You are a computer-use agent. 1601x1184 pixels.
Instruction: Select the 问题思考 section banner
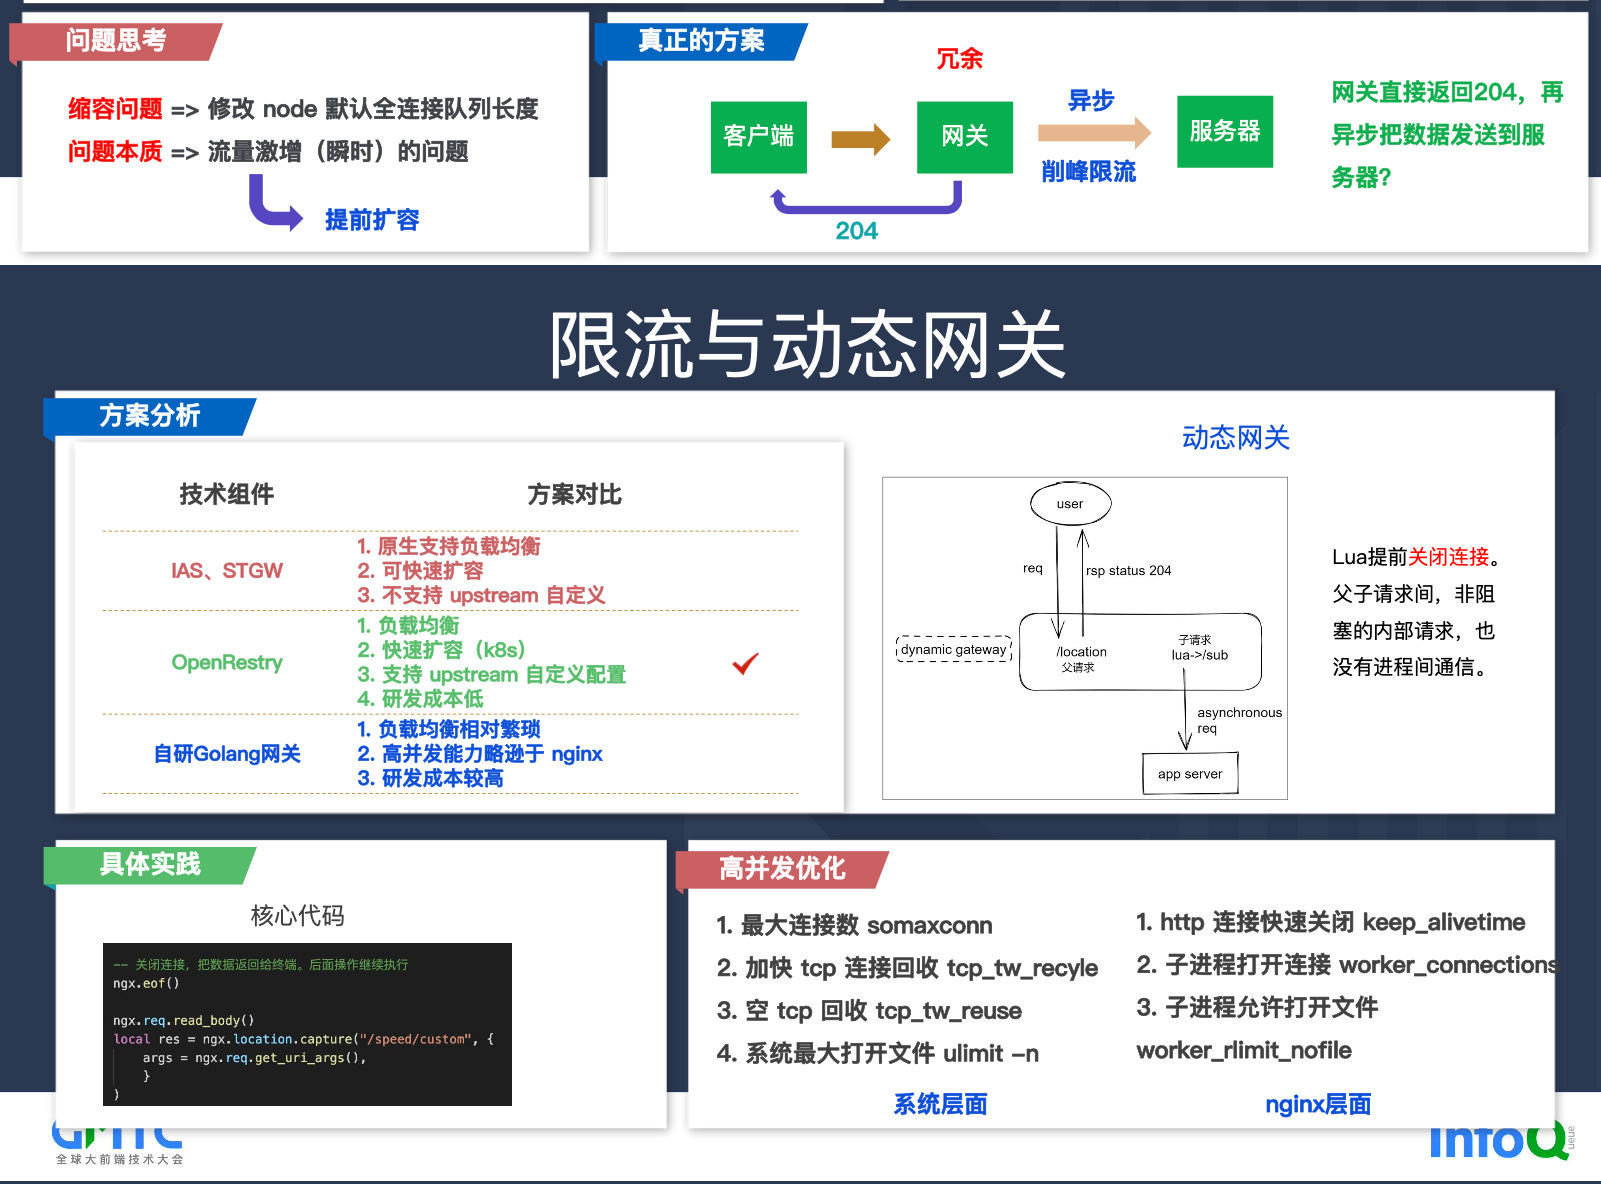tap(115, 41)
